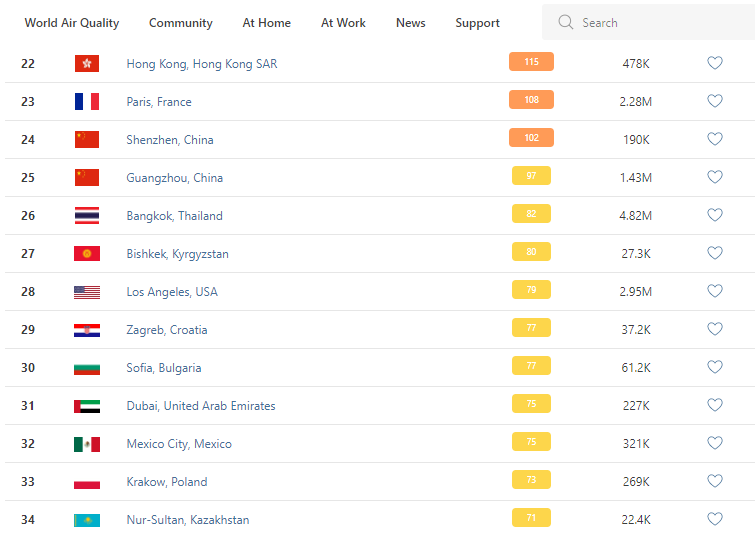Click the Mexico flag icon
Viewport: 755px width, 537px height.
point(87,444)
